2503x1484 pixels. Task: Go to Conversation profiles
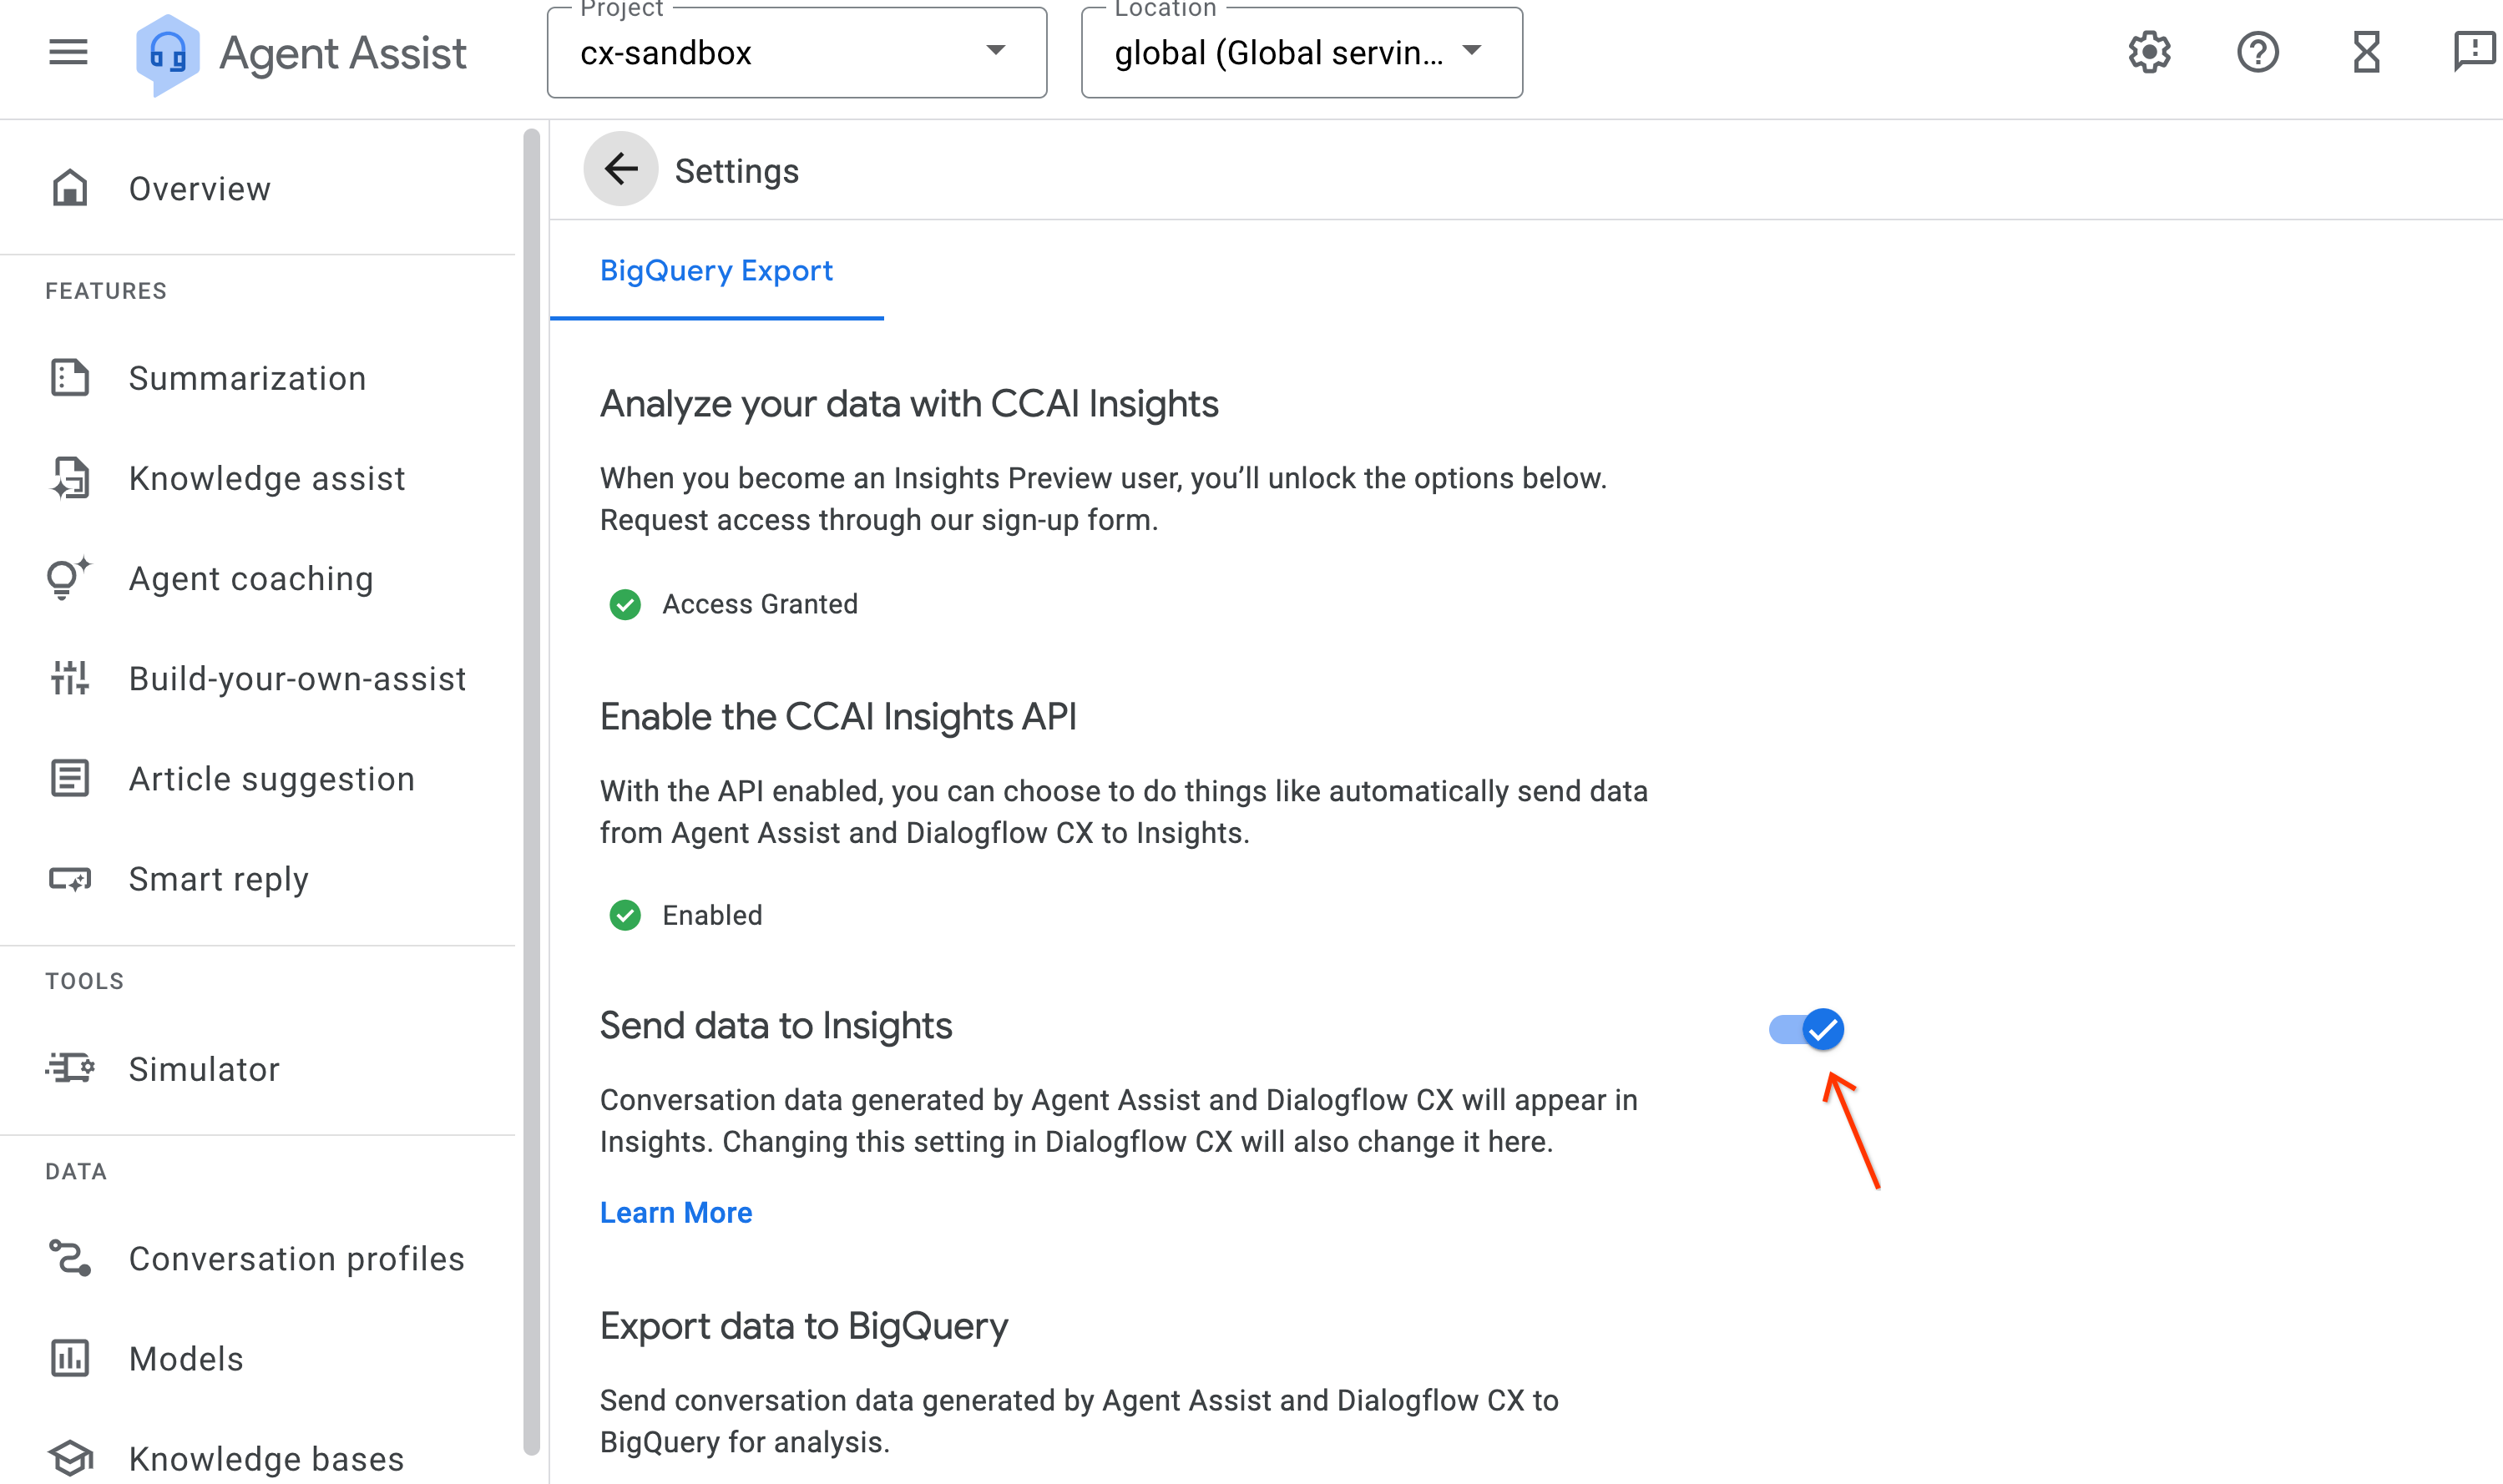pos(296,1259)
